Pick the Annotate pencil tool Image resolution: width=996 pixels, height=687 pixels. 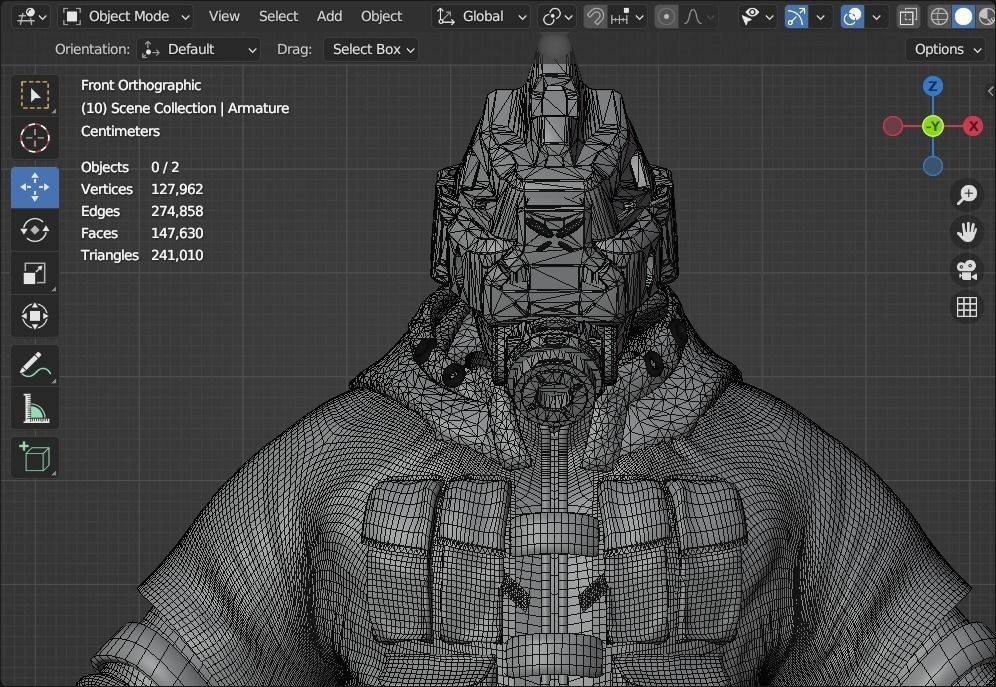pos(35,366)
